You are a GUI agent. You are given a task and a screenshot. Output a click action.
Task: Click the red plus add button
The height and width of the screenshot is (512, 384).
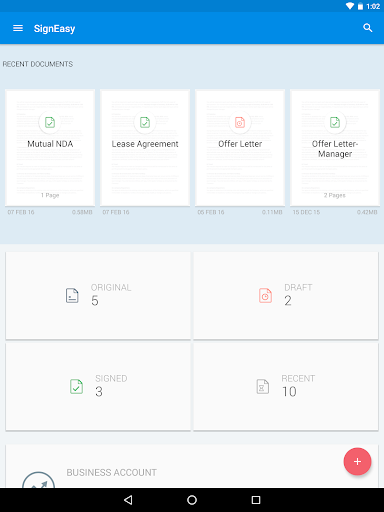pyautogui.click(x=357, y=461)
